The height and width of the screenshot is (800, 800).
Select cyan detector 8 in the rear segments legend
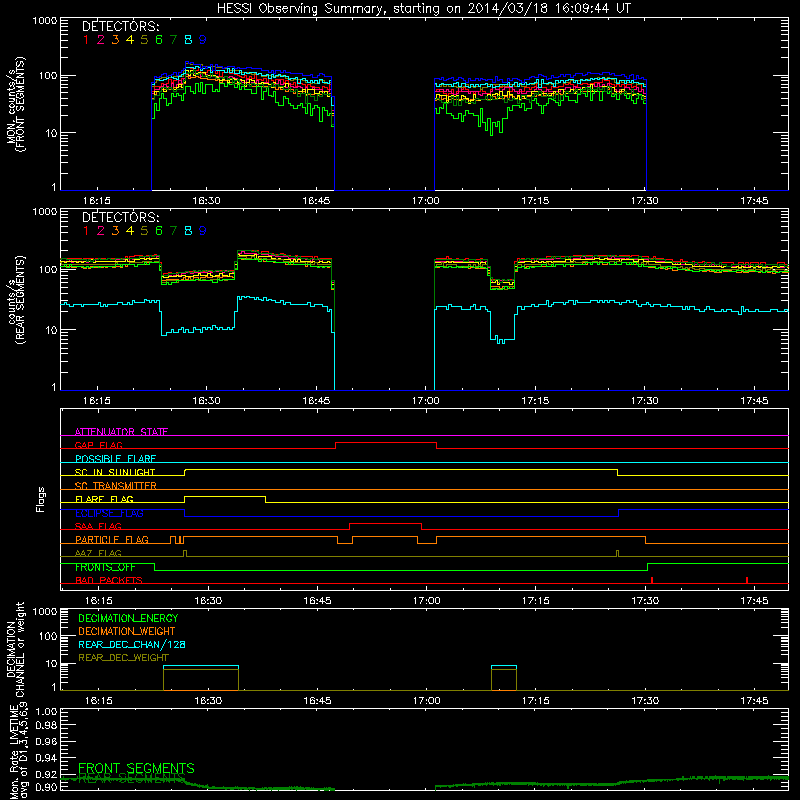click(x=188, y=231)
